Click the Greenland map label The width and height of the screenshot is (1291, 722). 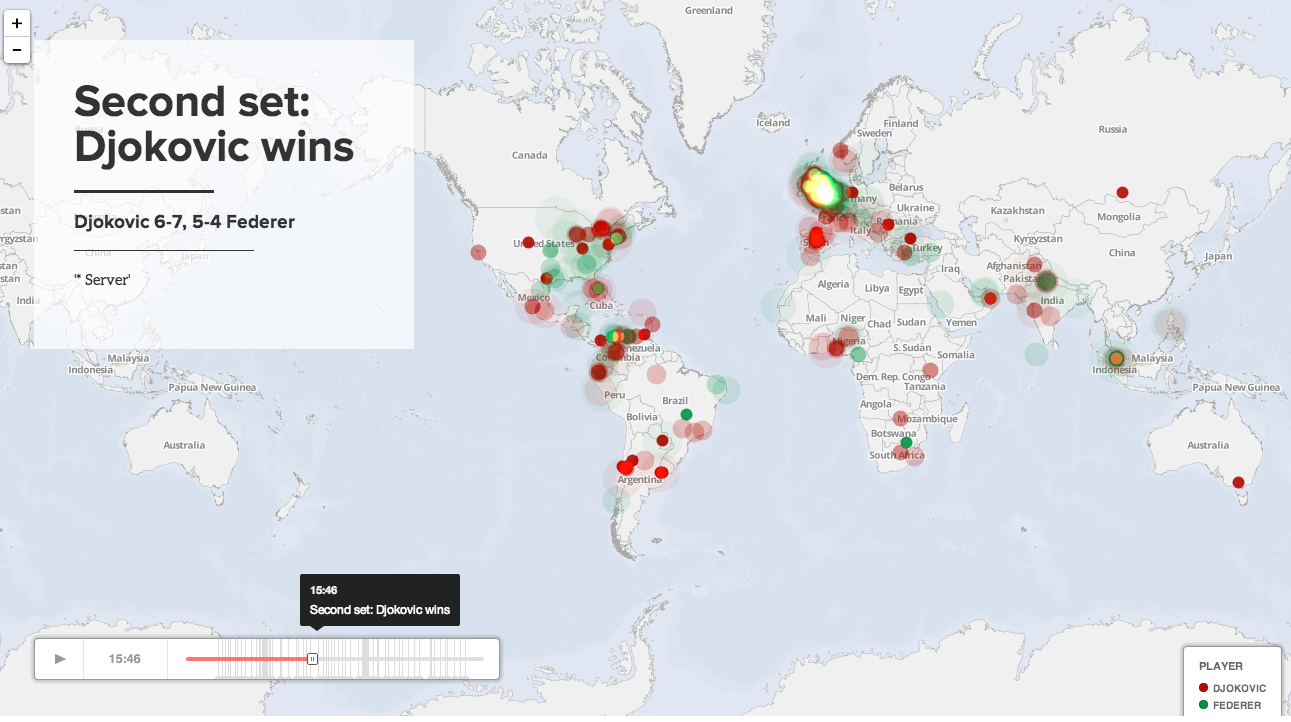click(709, 11)
